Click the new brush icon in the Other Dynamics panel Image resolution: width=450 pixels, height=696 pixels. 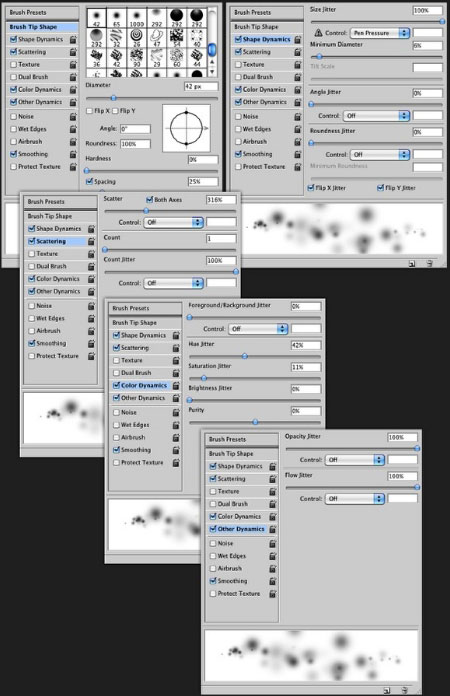[x=387, y=691]
